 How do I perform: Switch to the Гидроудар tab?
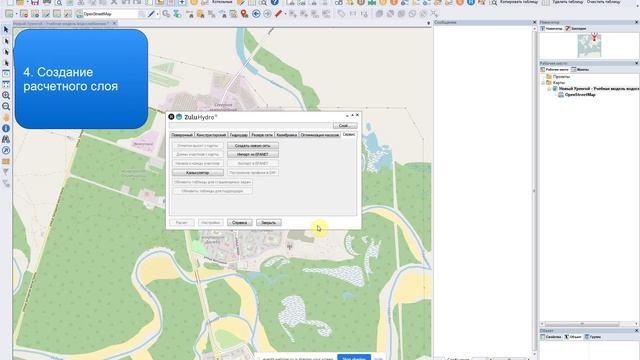(x=239, y=135)
